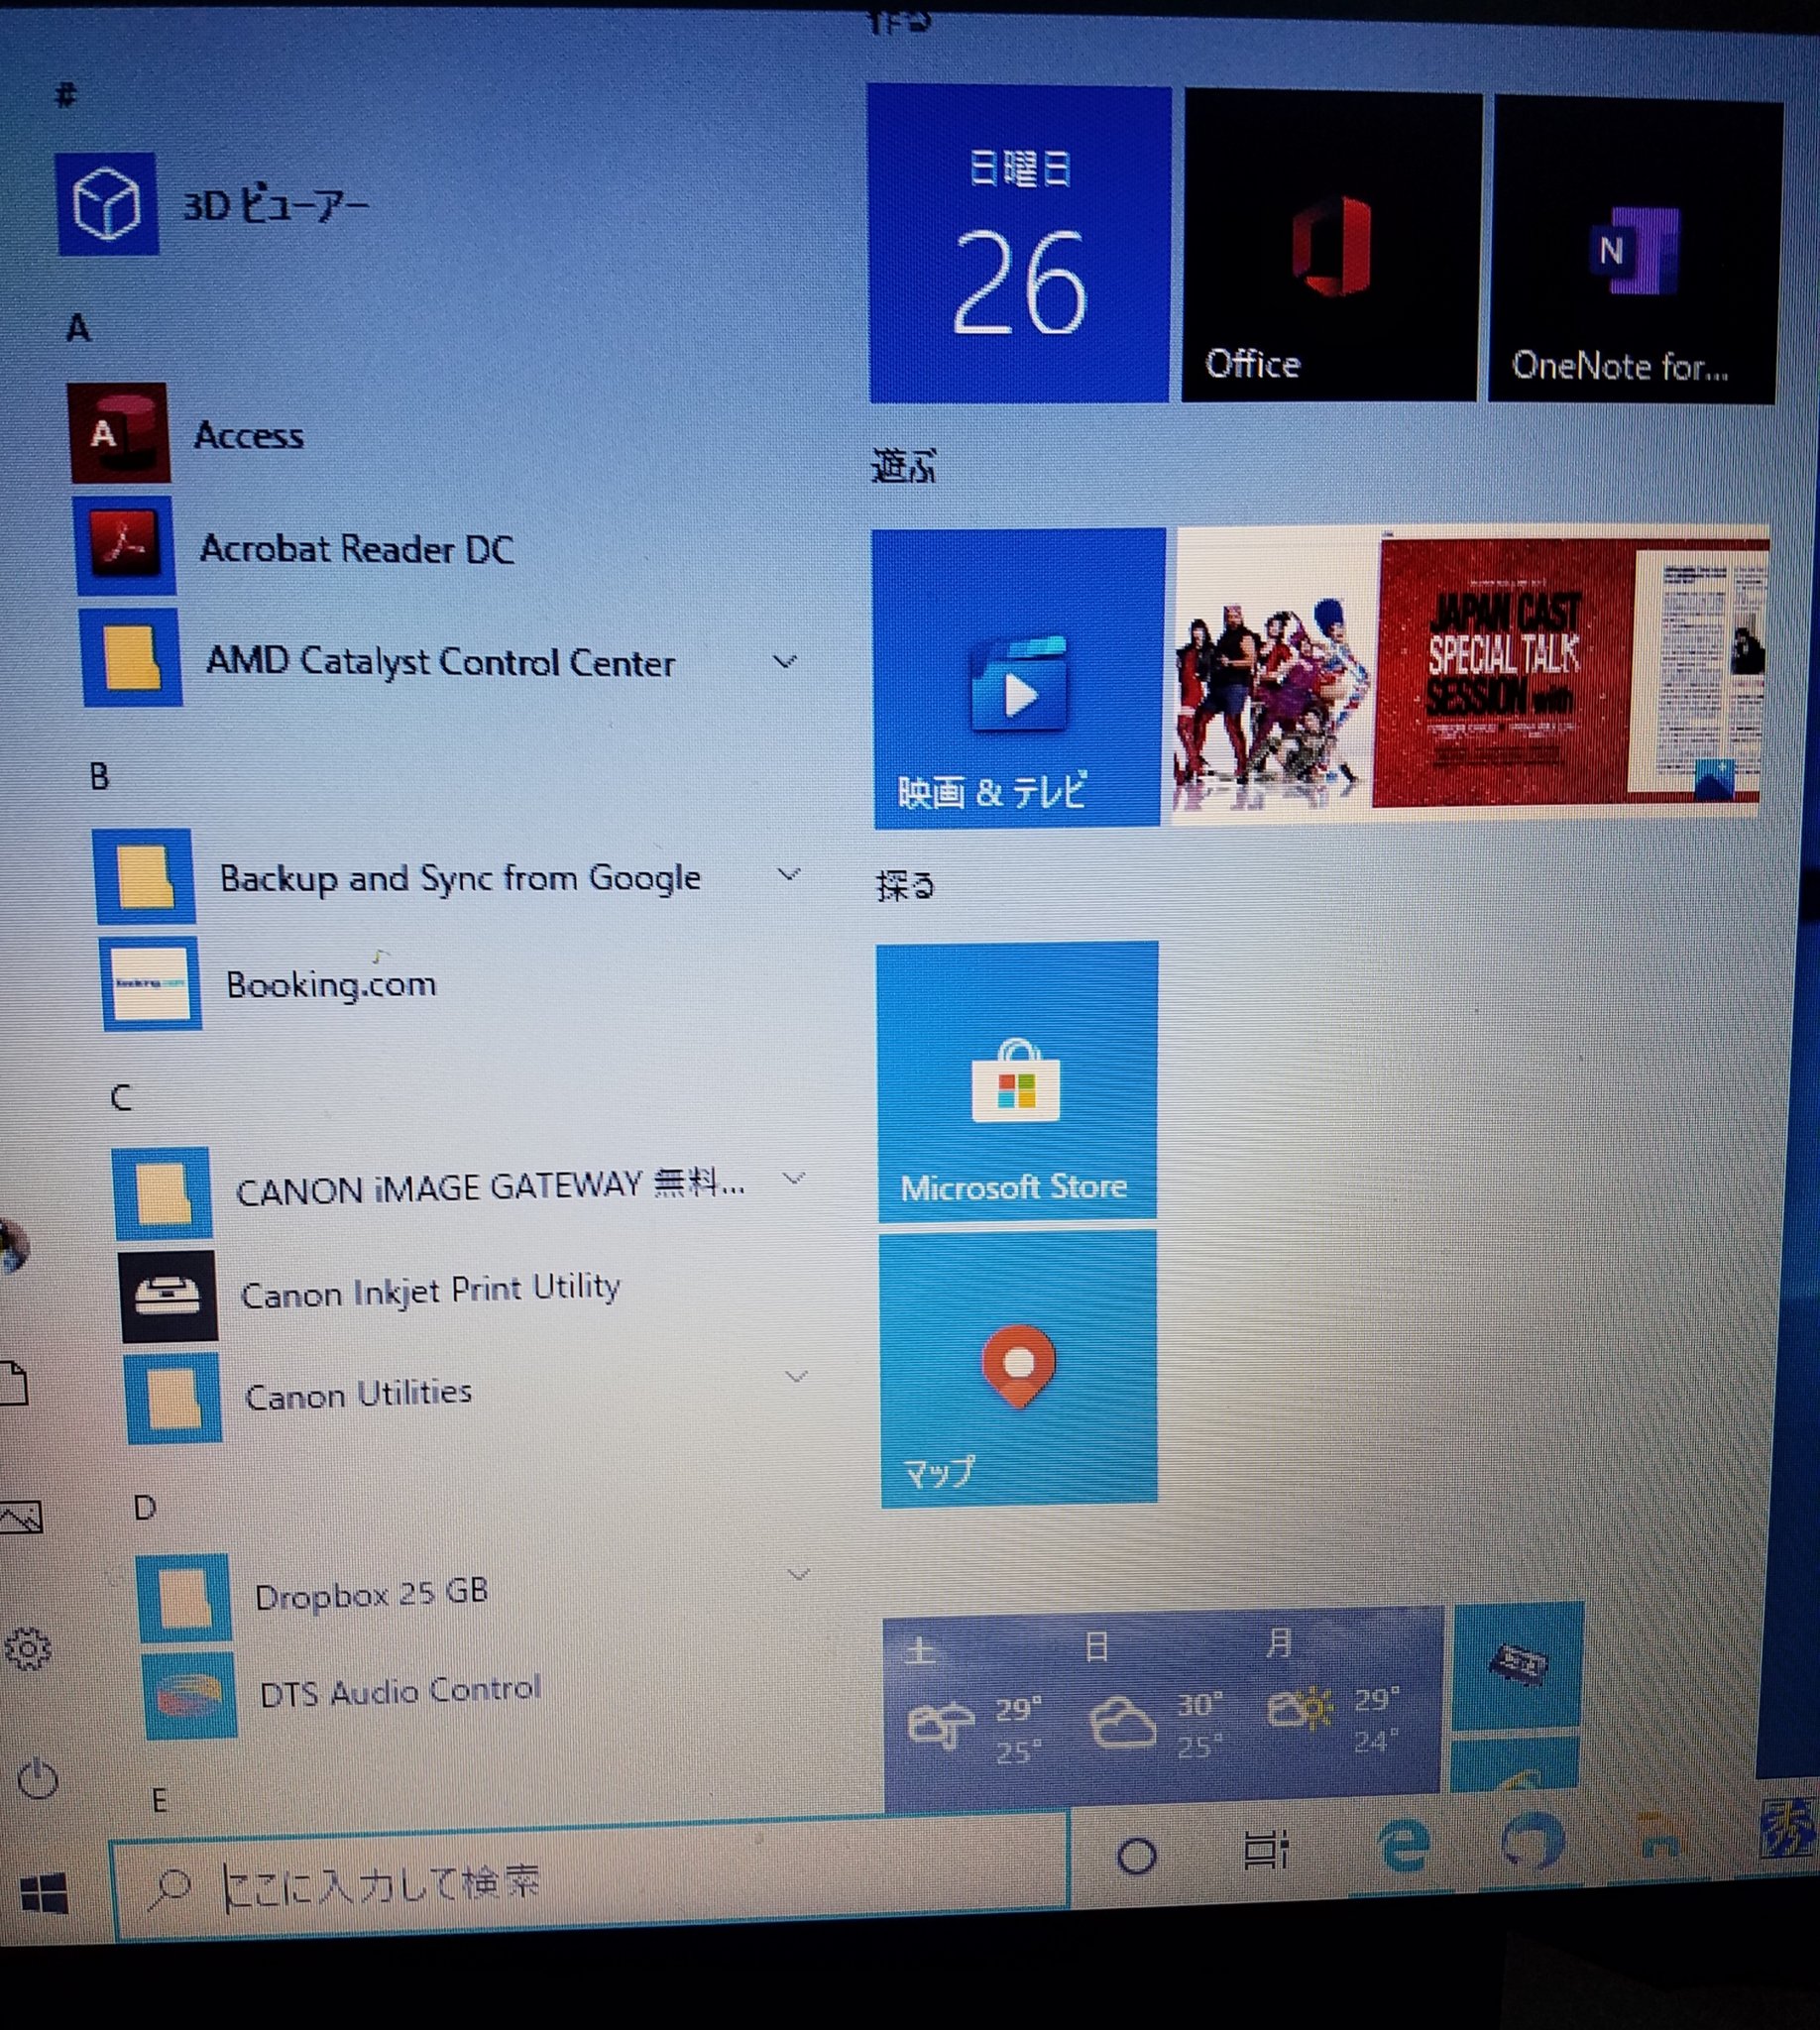Image resolution: width=1820 pixels, height=2030 pixels.
Task: Open Acrobat Reader DC icon
Action: point(124,546)
